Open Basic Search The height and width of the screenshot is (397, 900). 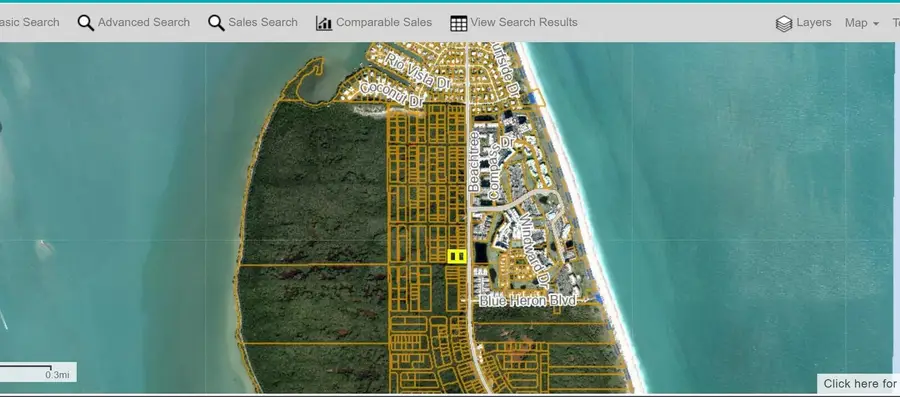click(x=29, y=22)
